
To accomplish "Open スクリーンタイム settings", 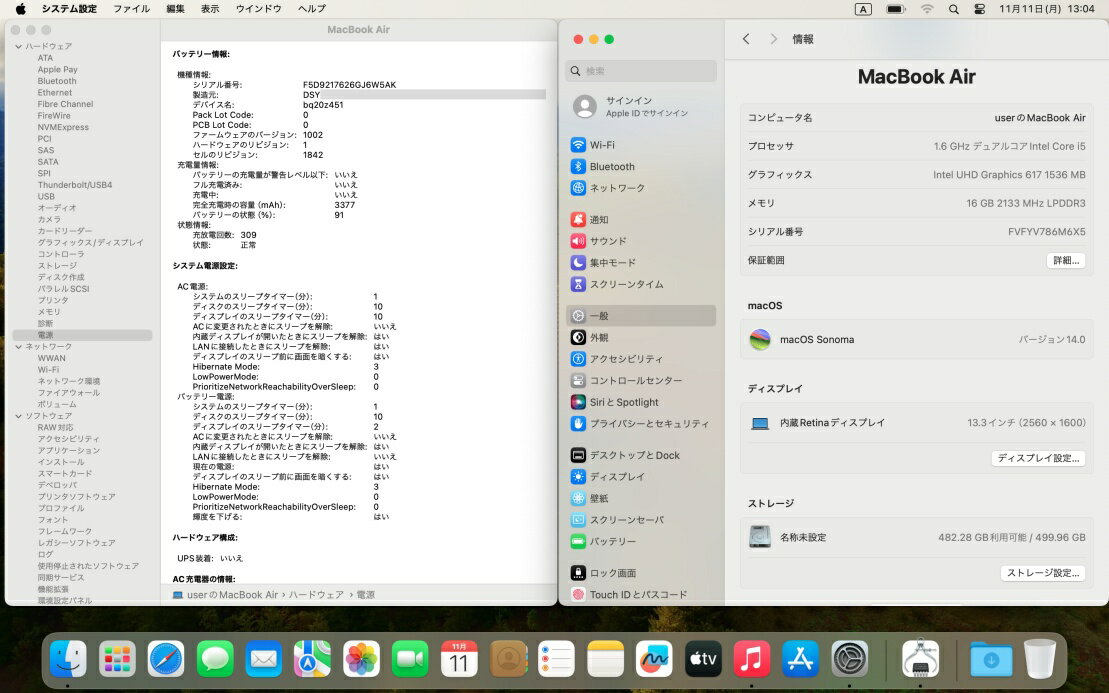I will click(626, 284).
